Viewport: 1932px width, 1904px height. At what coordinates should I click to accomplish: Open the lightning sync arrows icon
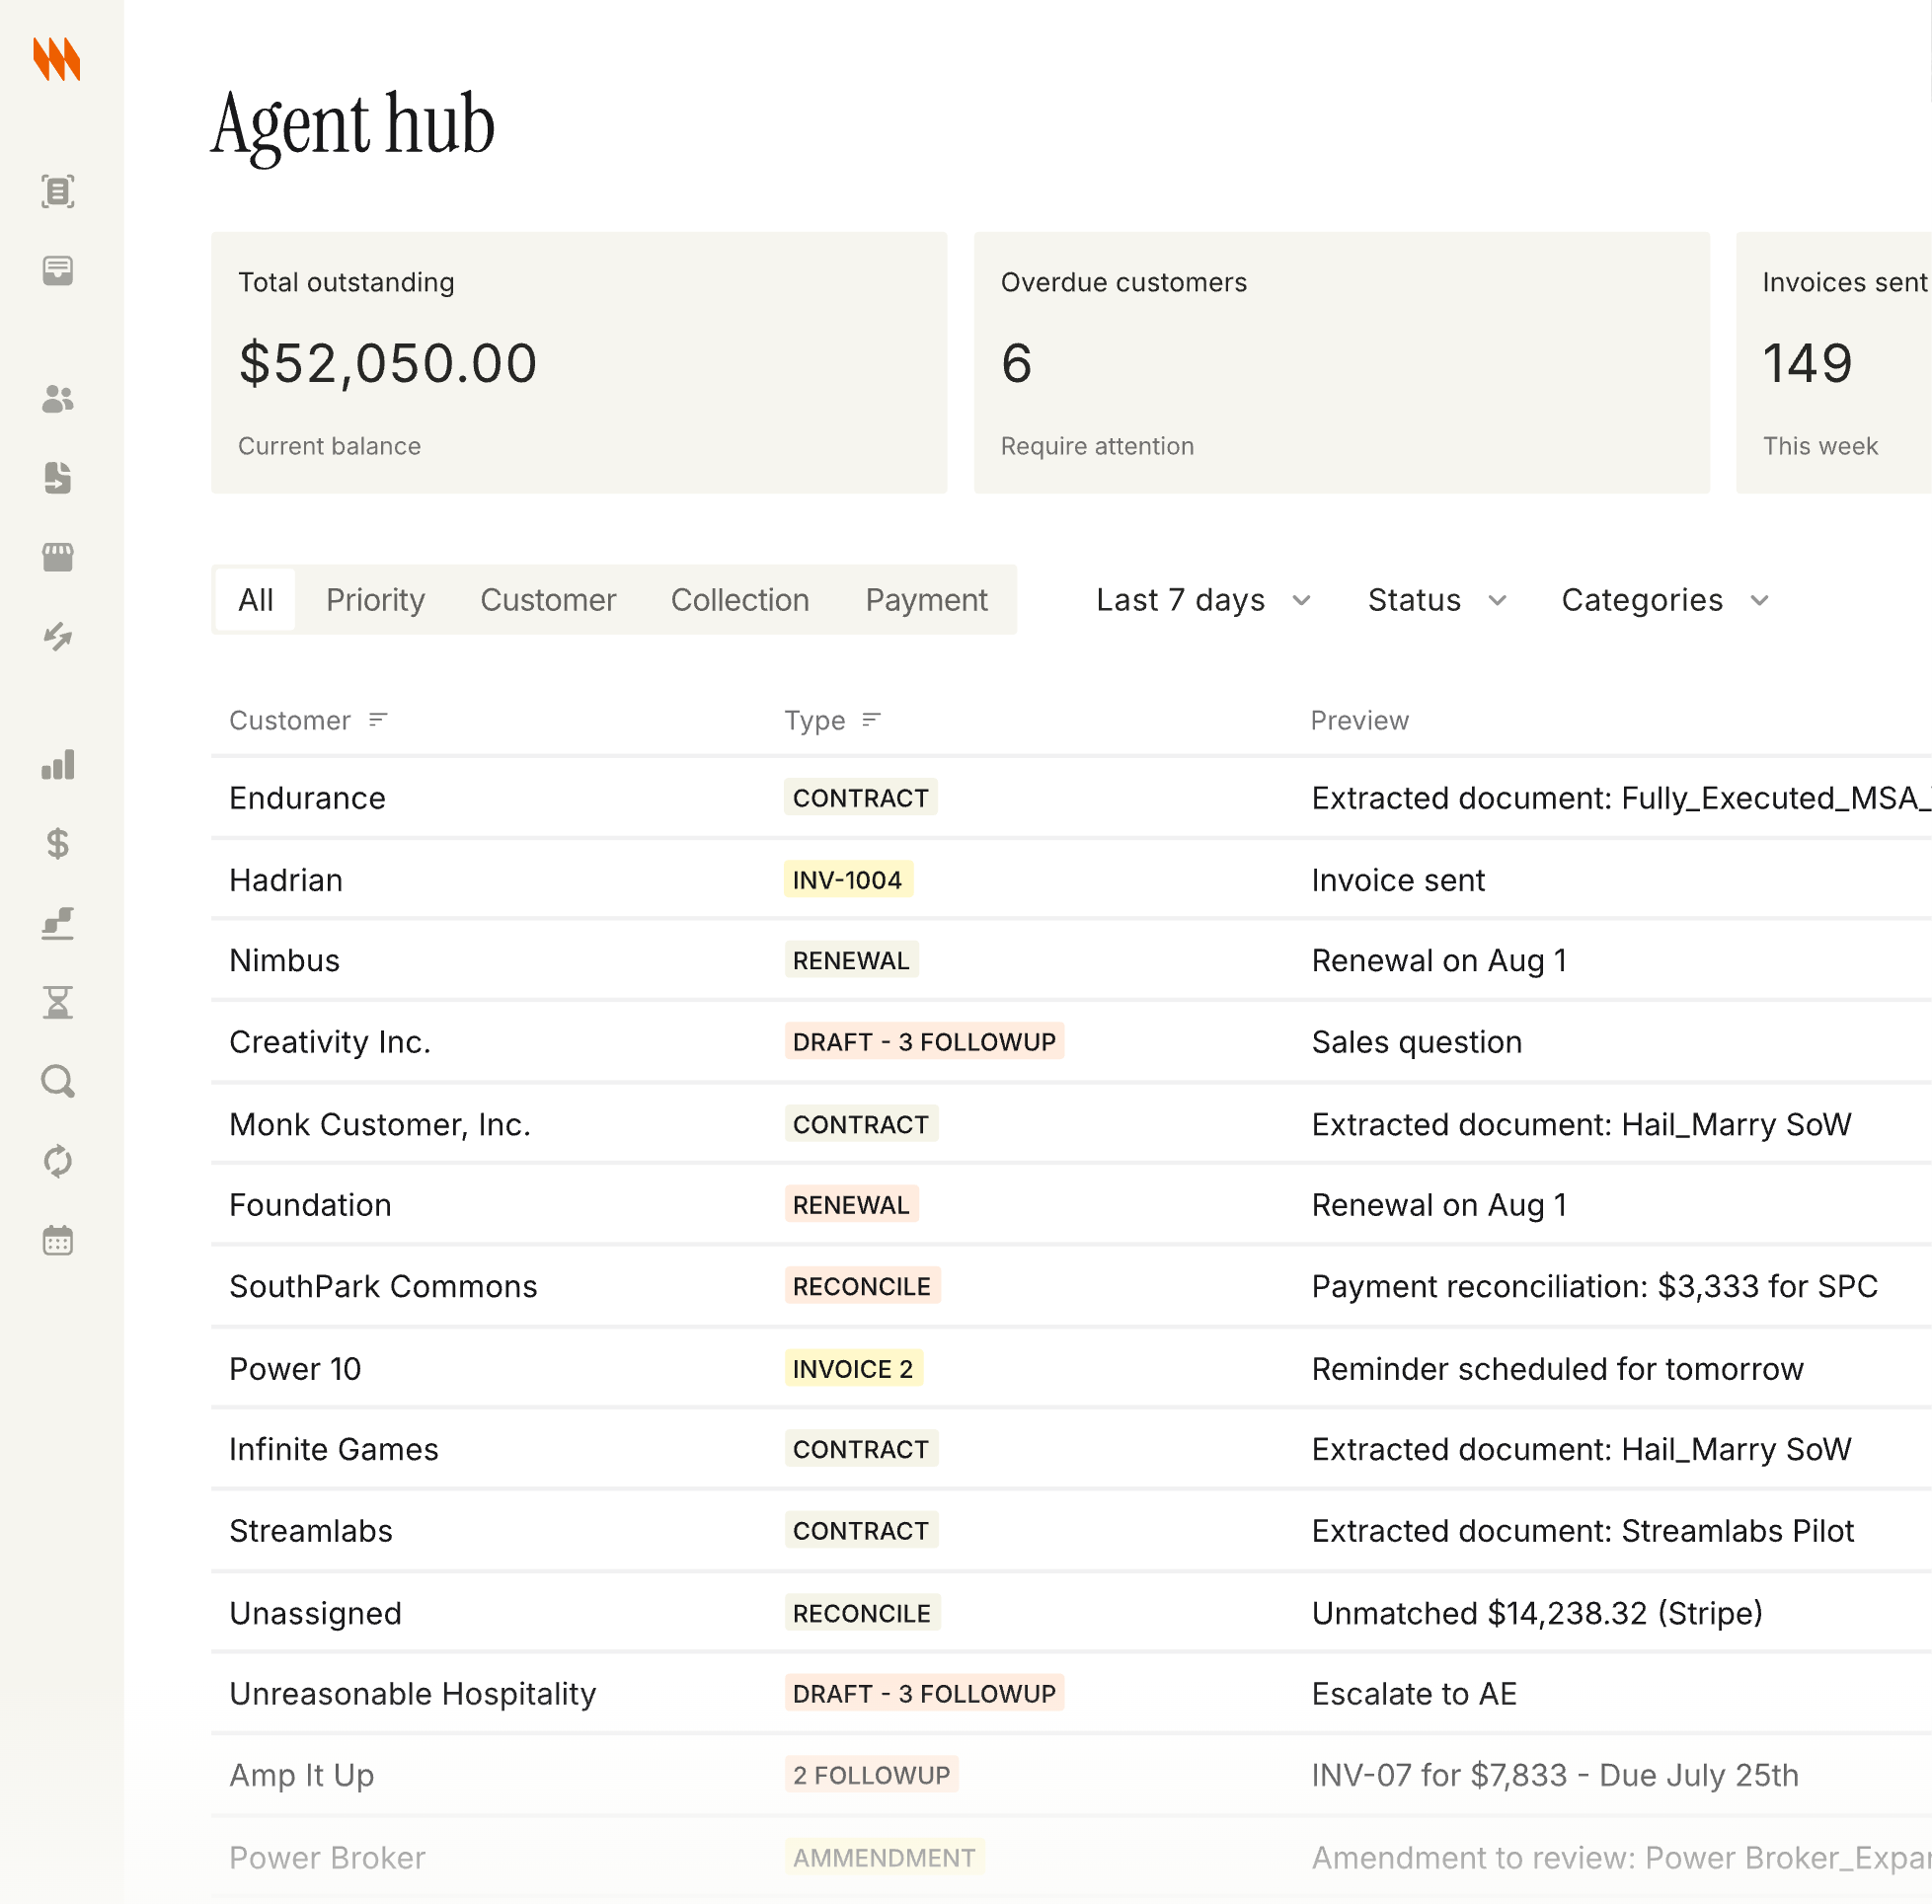click(x=58, y=637)
